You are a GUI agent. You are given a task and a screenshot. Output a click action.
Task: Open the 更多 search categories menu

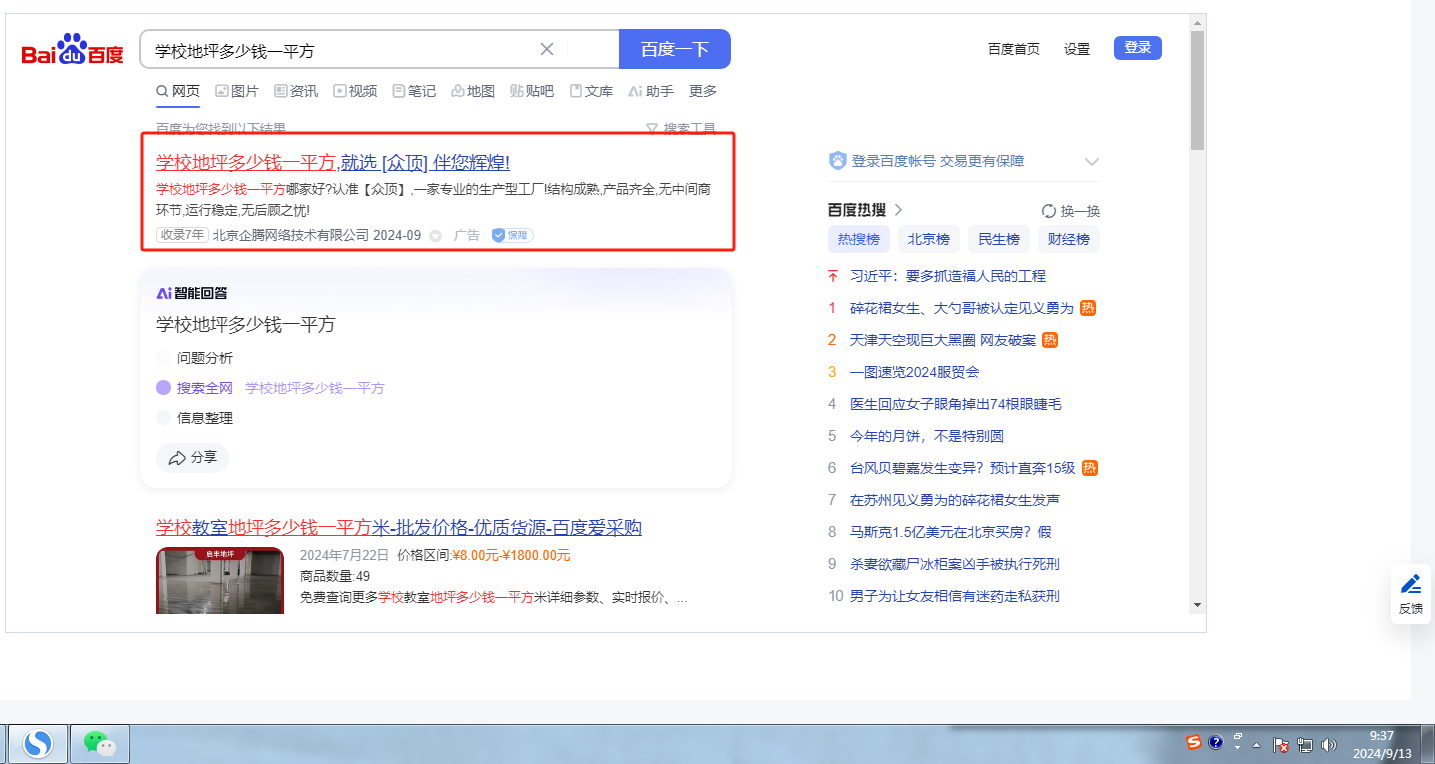(x=703, y=91)
